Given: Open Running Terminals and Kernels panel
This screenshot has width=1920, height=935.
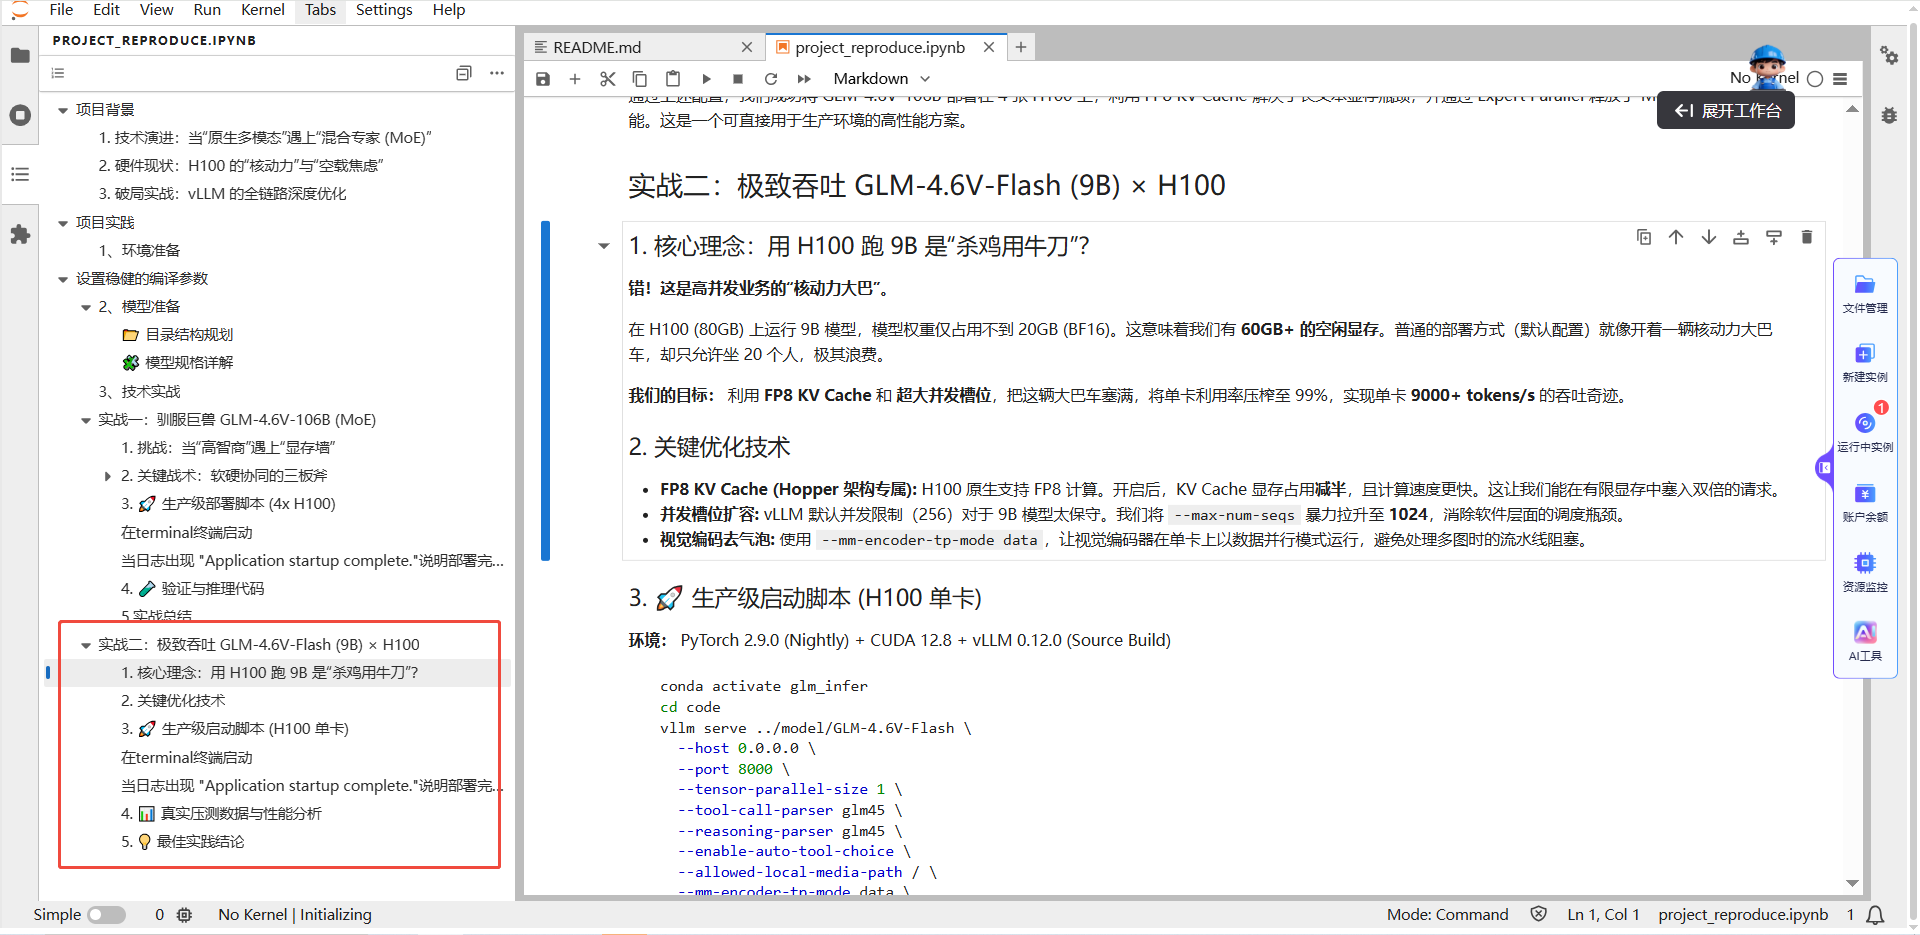Looking at the screenshot, I should (x=20, y=115).
